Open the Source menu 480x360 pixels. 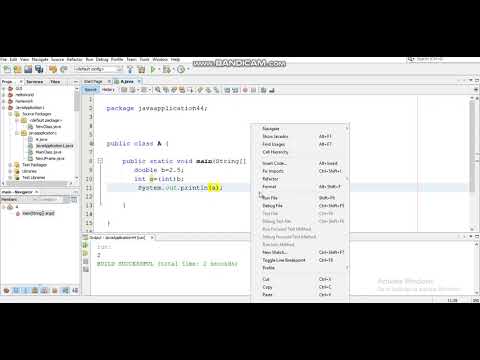(57, 59)
